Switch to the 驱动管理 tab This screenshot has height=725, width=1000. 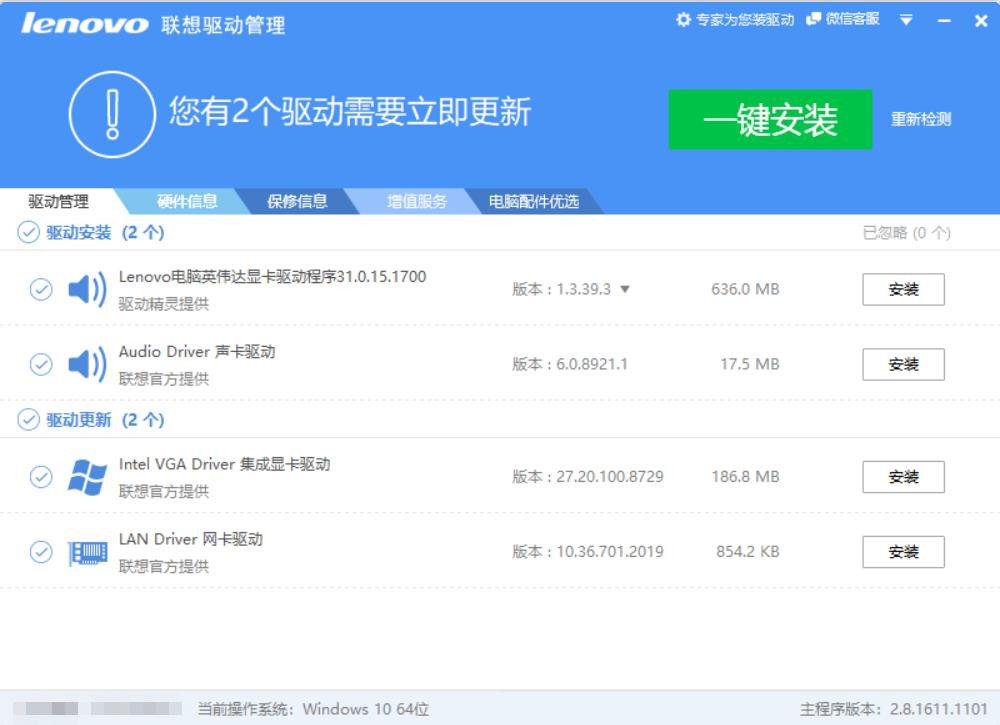(59, 201)
